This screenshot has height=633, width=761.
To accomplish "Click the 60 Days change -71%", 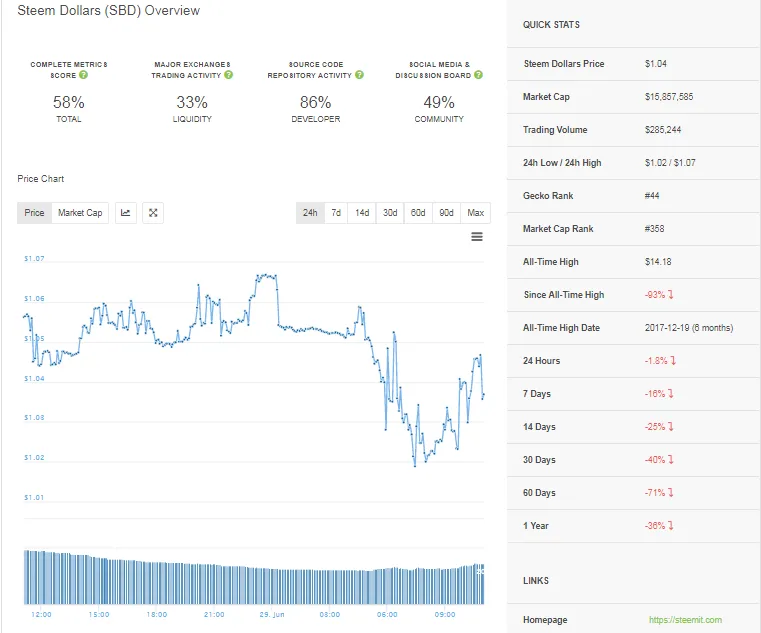I will pyautogui.click(x=659, y=493).
